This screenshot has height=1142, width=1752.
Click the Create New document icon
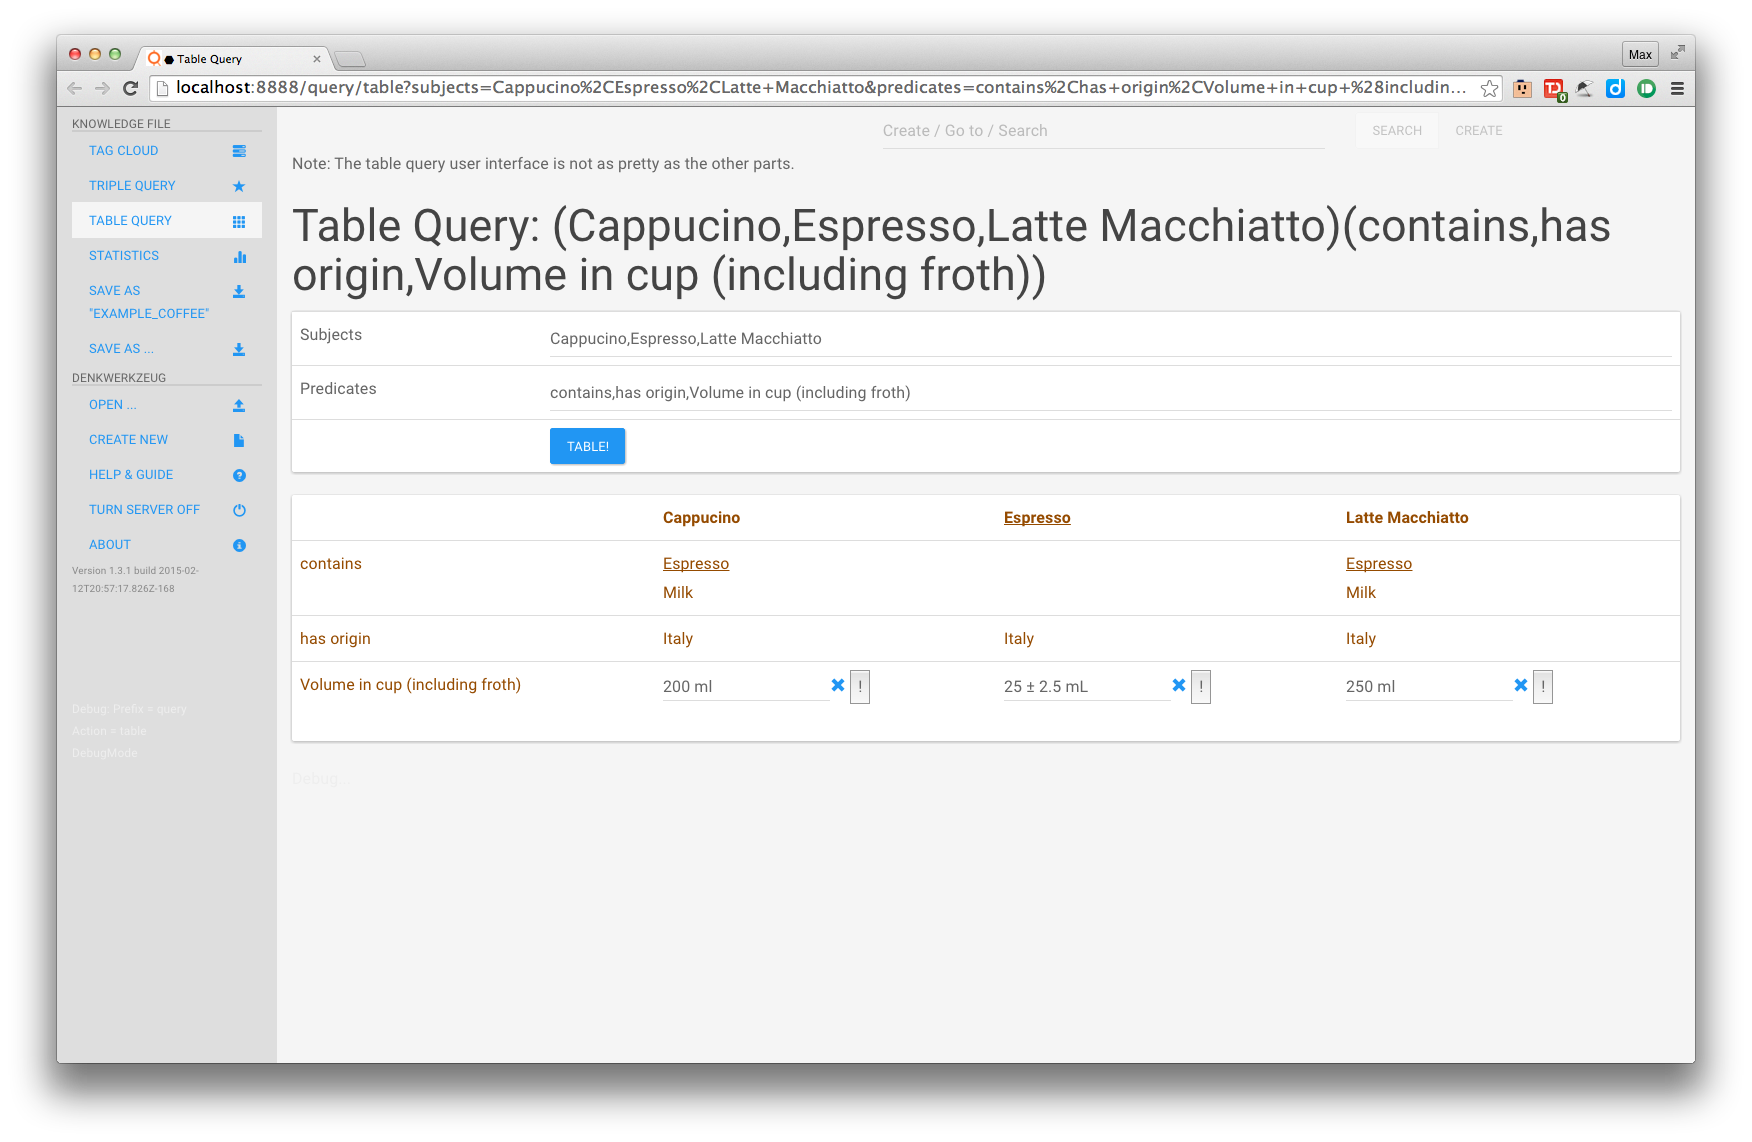tap(239, 440)
